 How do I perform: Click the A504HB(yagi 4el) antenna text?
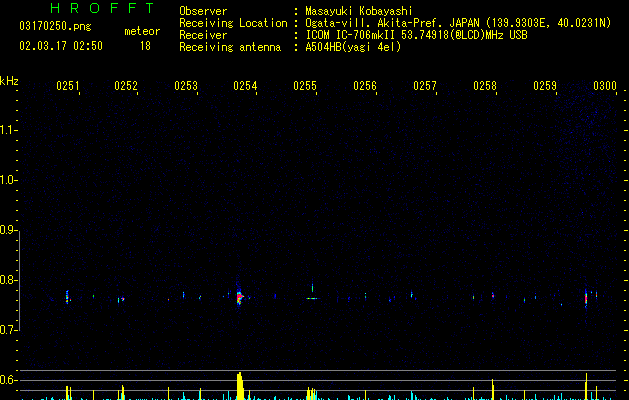(353, 47)
